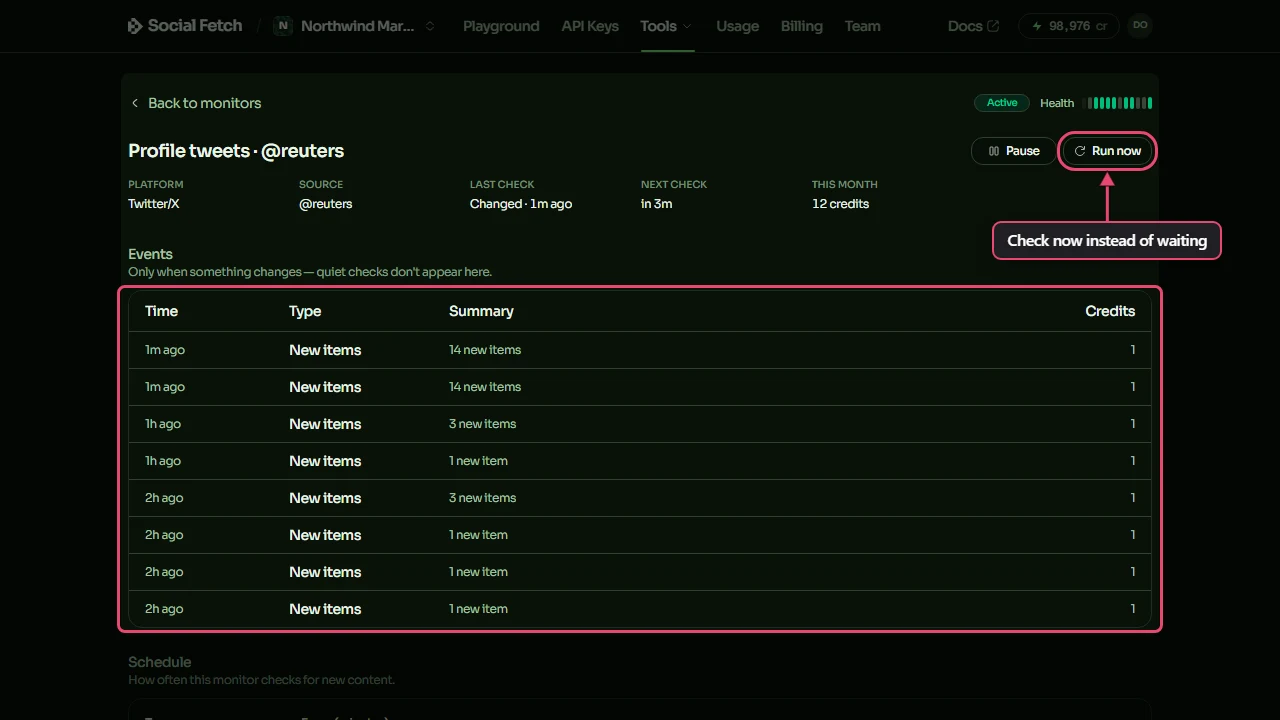Open the Team page
Viewport: 1280px width, 720px height.
tap(862, 26)
